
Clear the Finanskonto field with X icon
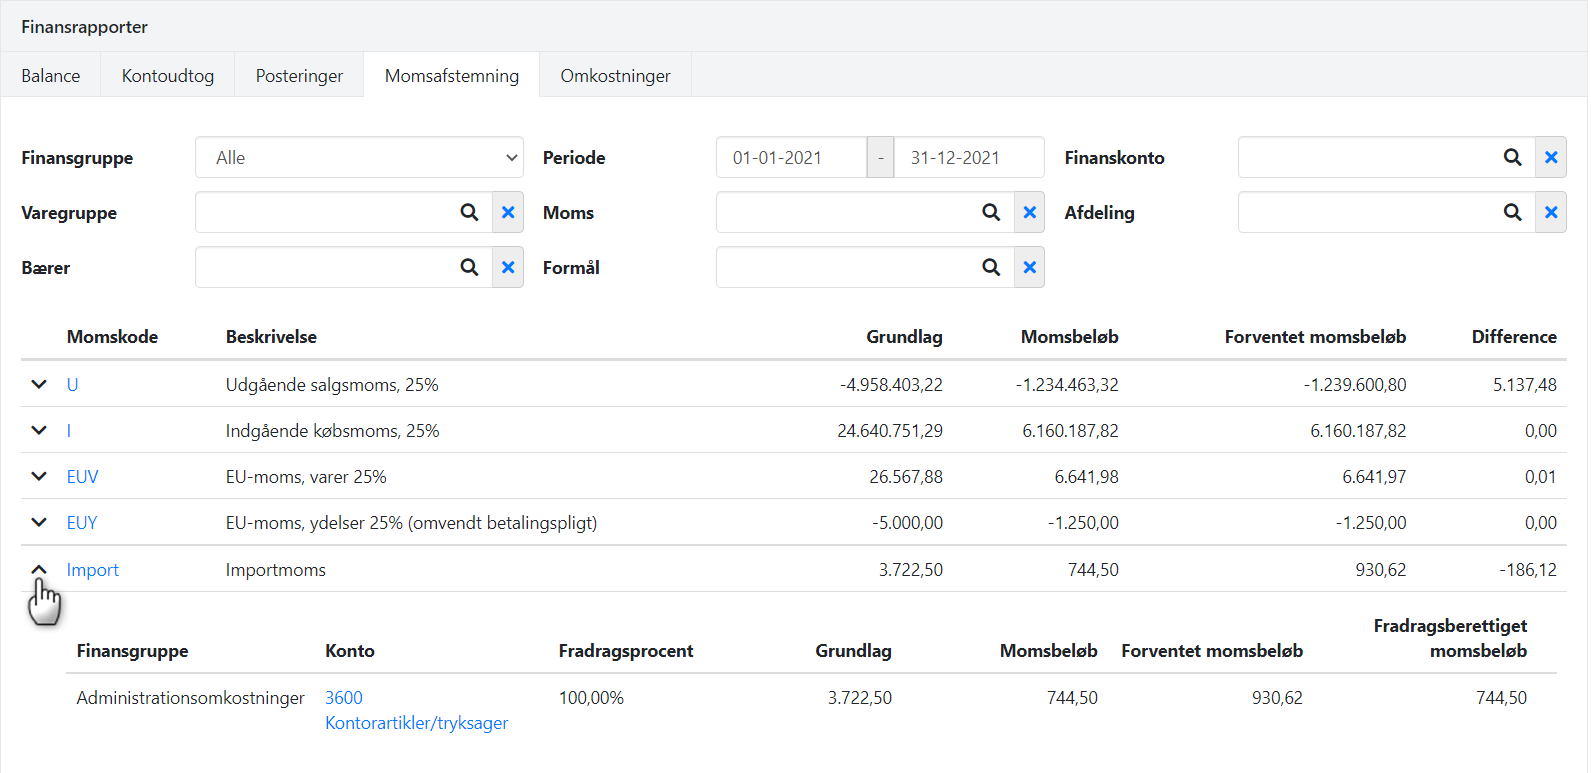[1551, 157]
